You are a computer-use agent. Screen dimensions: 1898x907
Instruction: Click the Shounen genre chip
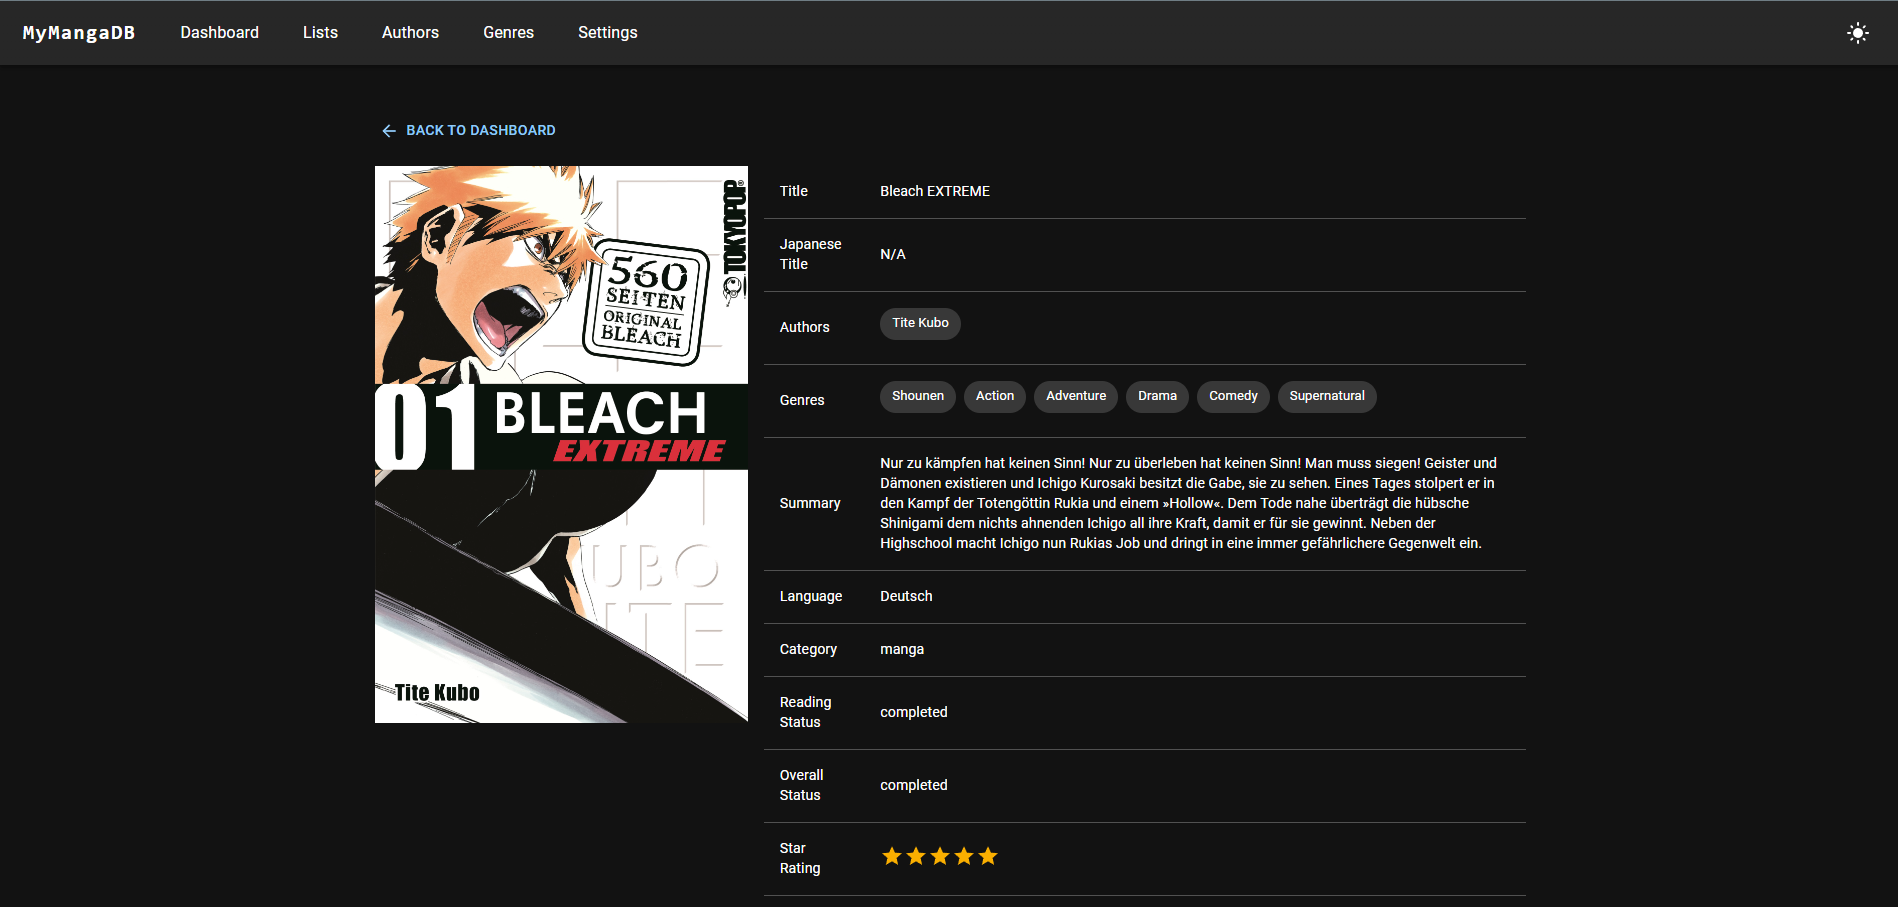[918, 396]
